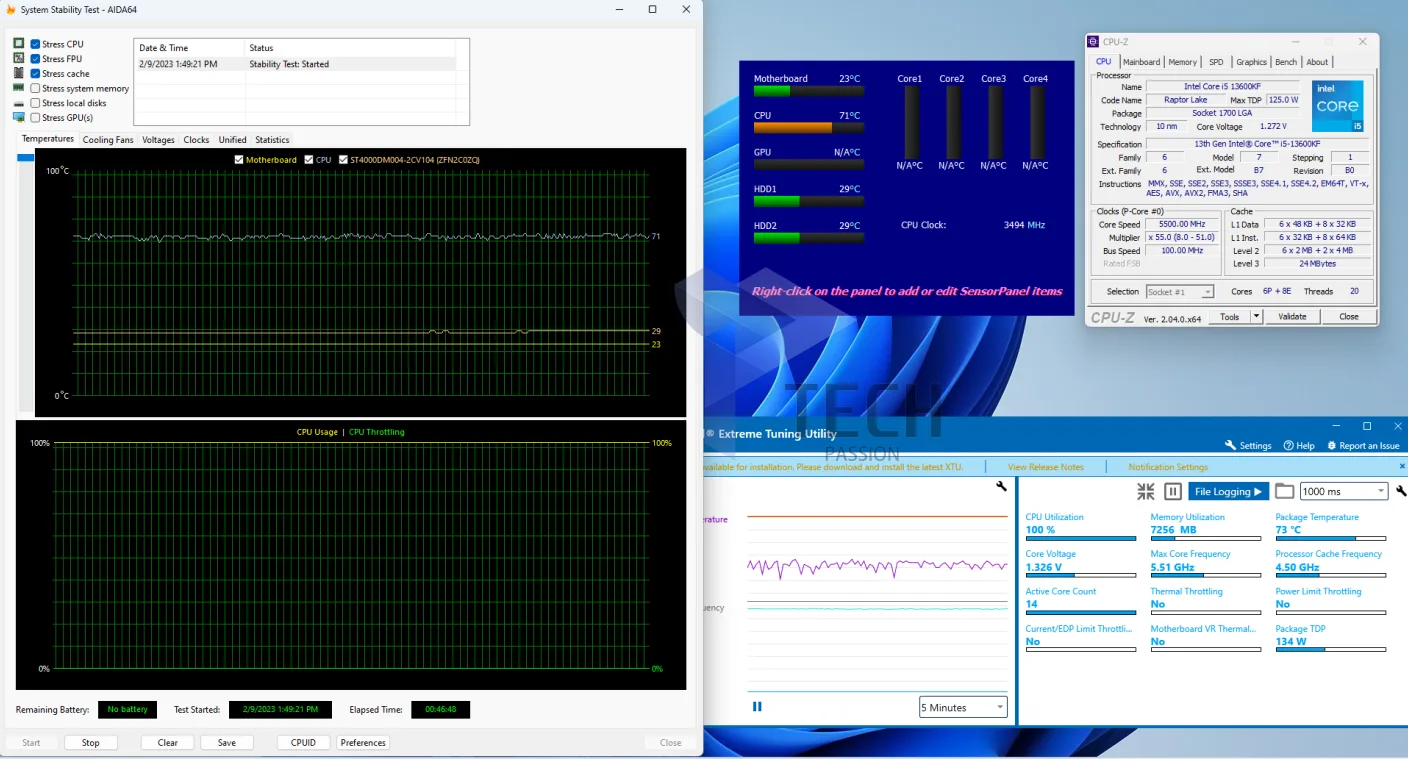Enable Stress system memory checkbox
1408x759 pixels.
(36, 88)
